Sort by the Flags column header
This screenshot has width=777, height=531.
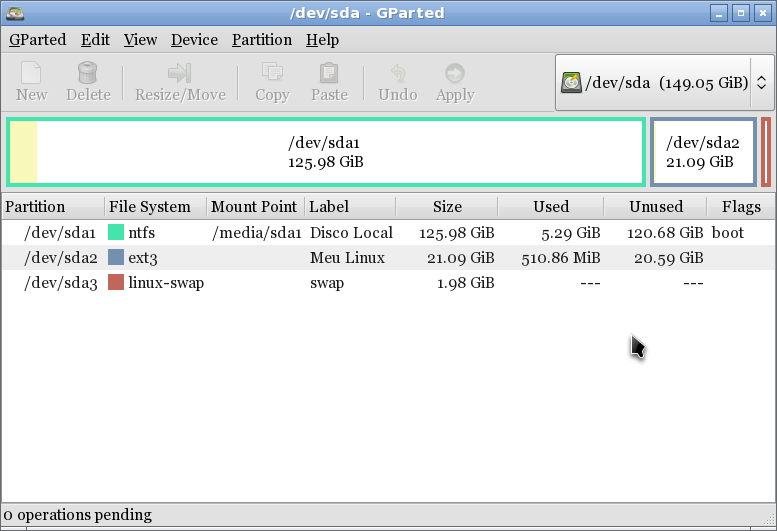(x=741, y=207)
